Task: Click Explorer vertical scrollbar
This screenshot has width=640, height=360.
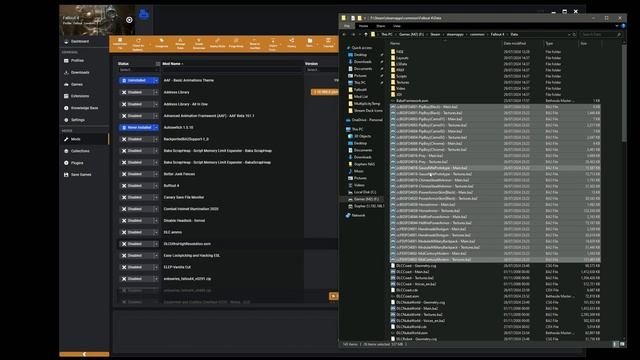Action: (x=624, y=94)
